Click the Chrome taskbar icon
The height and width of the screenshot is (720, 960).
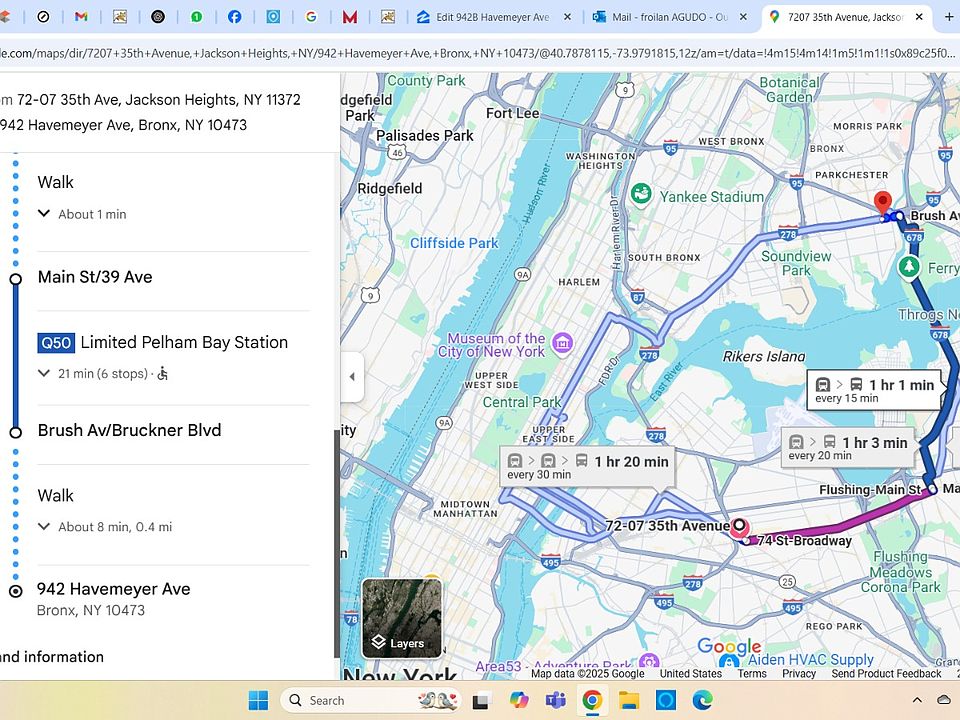592,700
